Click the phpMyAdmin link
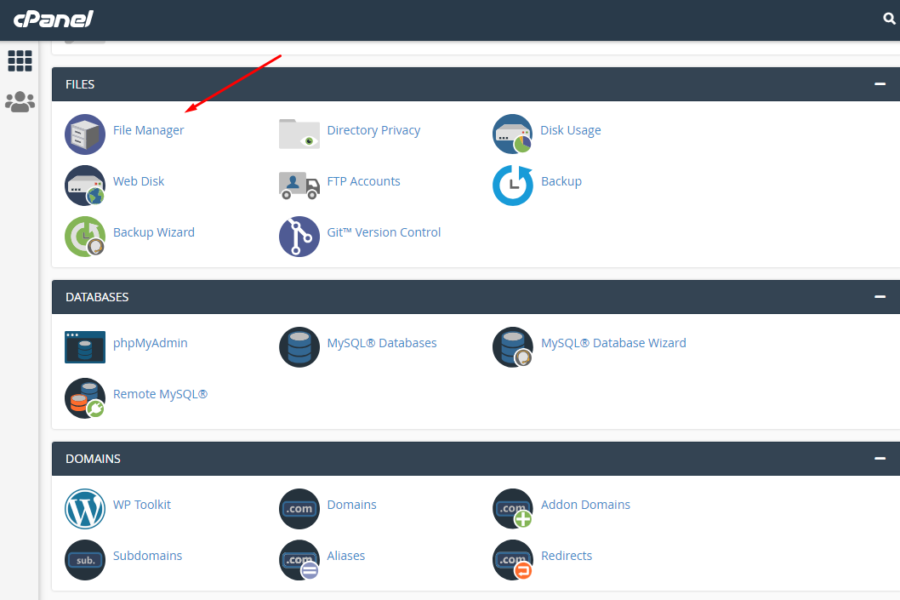Image resolution: width=900 pixels, height=600 pixels. 150,343
